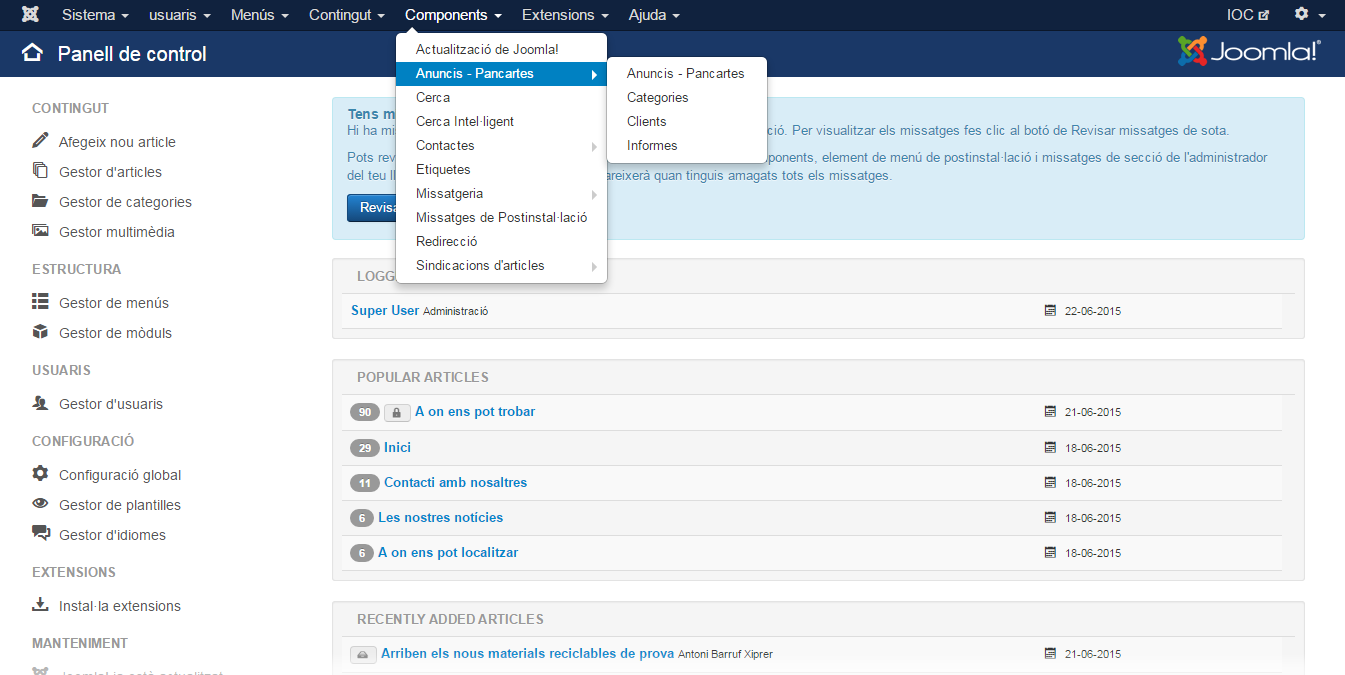Choose Etiquetes from the Components menu

tap(443, 170)
